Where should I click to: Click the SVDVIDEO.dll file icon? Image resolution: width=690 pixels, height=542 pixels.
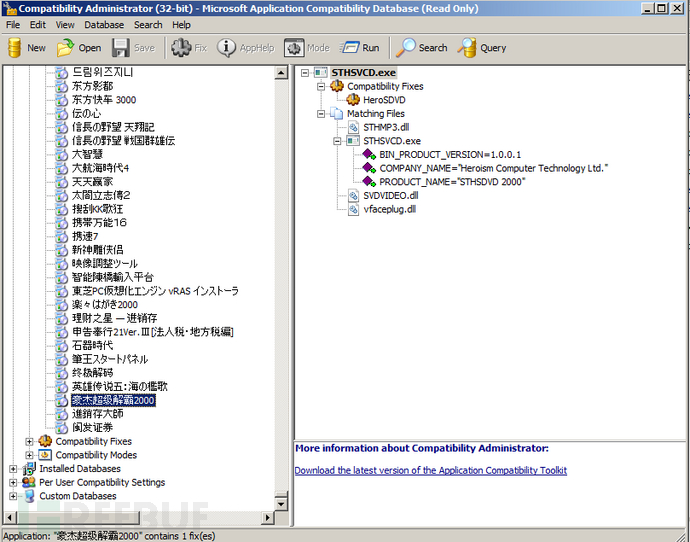[x=353, y=195]
